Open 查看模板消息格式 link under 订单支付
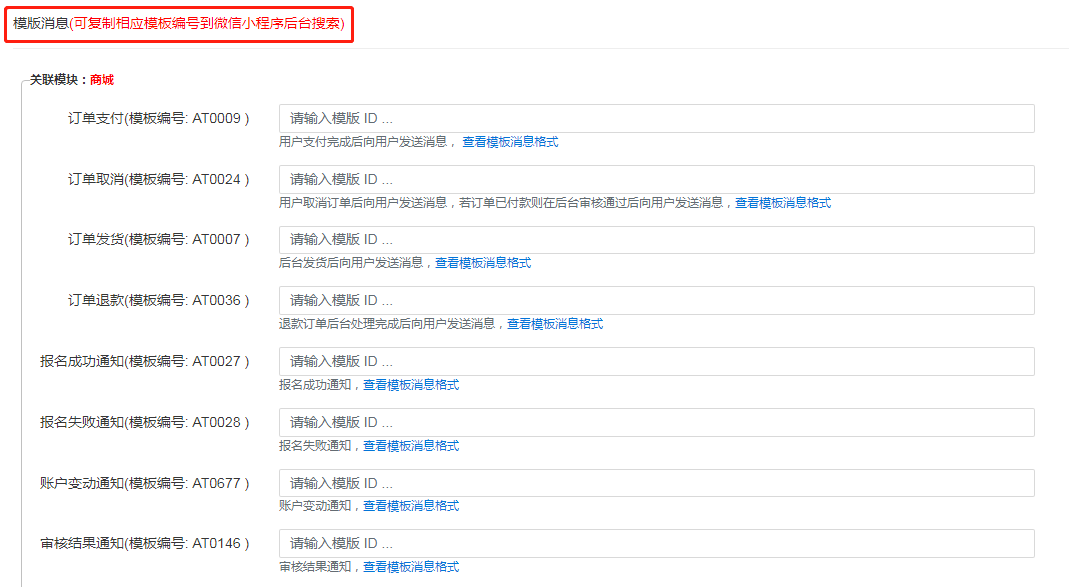 [x=510, y=142]
